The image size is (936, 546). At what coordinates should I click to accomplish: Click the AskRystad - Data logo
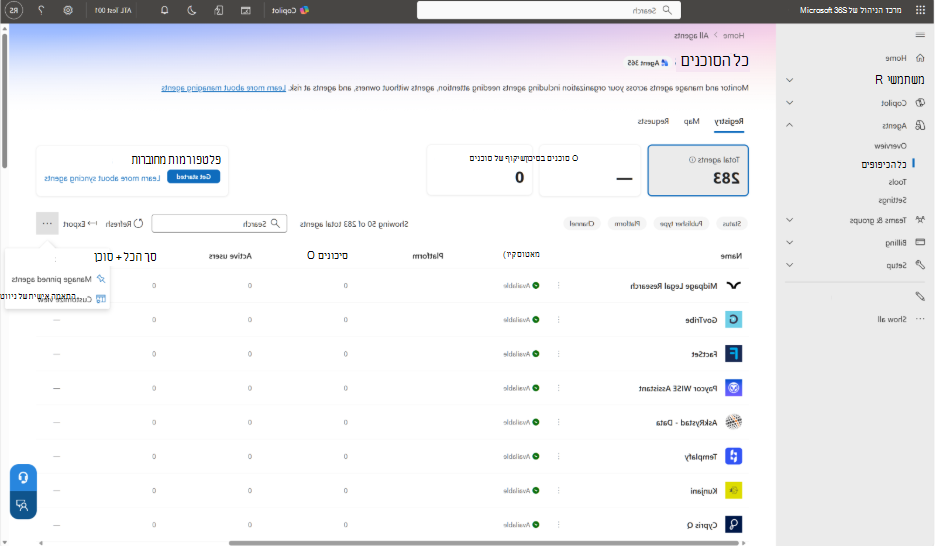(x=733, y=422)
